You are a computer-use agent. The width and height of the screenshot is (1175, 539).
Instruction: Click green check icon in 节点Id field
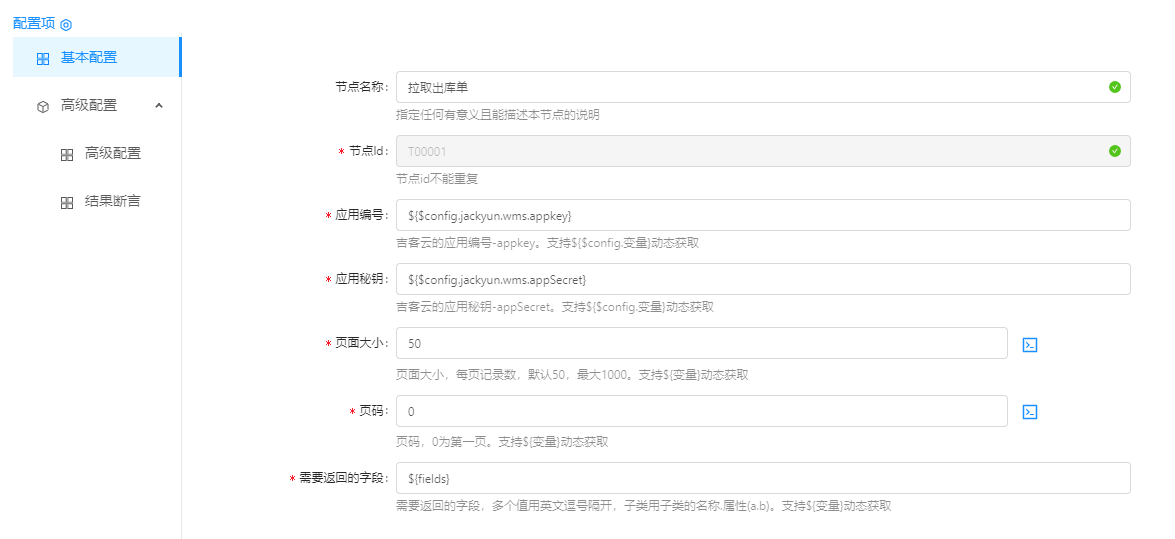point(1115,151)
